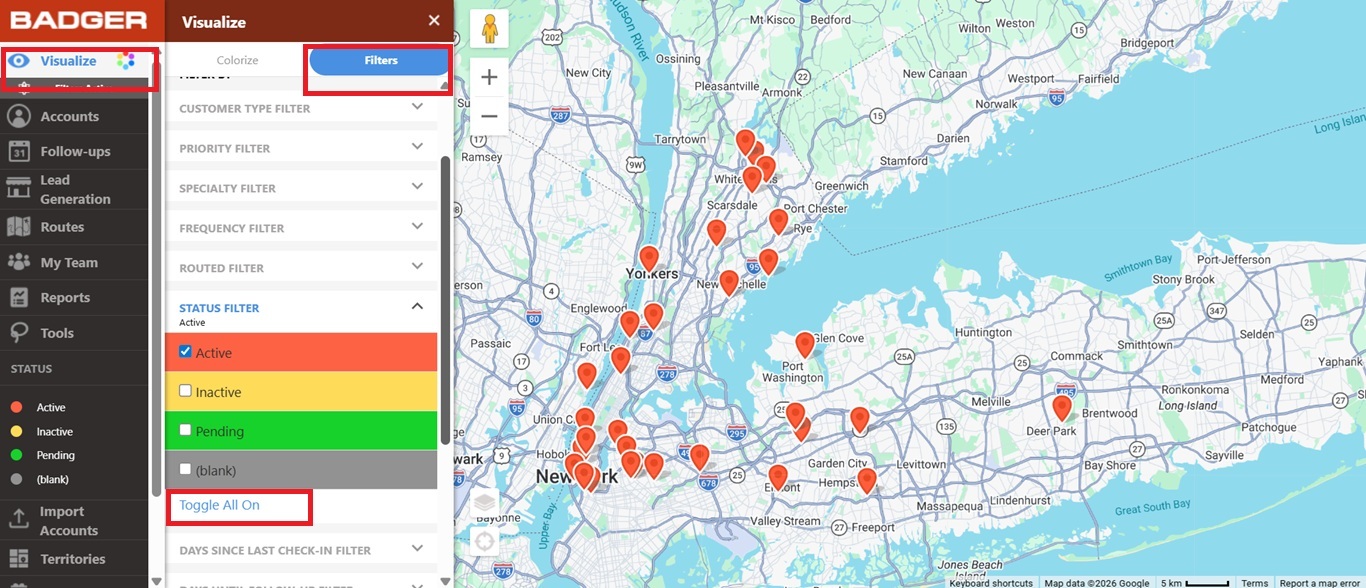Close the Visualize panel
The image size is (1366, 588).
pyautogui.click(x=434, y=21)
